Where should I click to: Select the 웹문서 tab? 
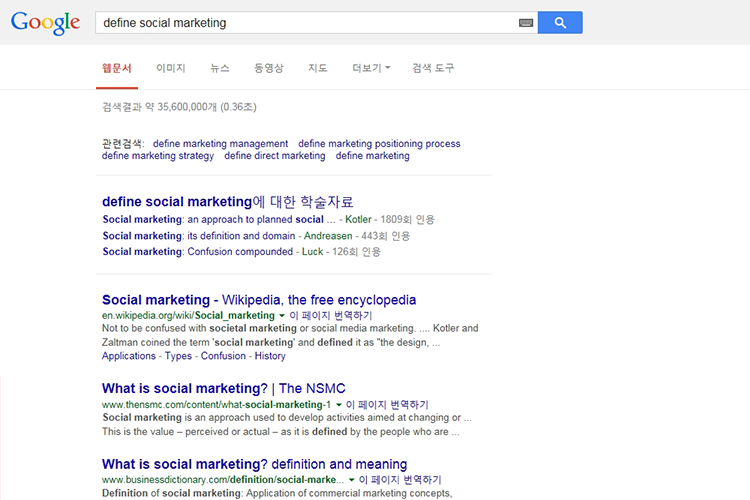[117, 68]
